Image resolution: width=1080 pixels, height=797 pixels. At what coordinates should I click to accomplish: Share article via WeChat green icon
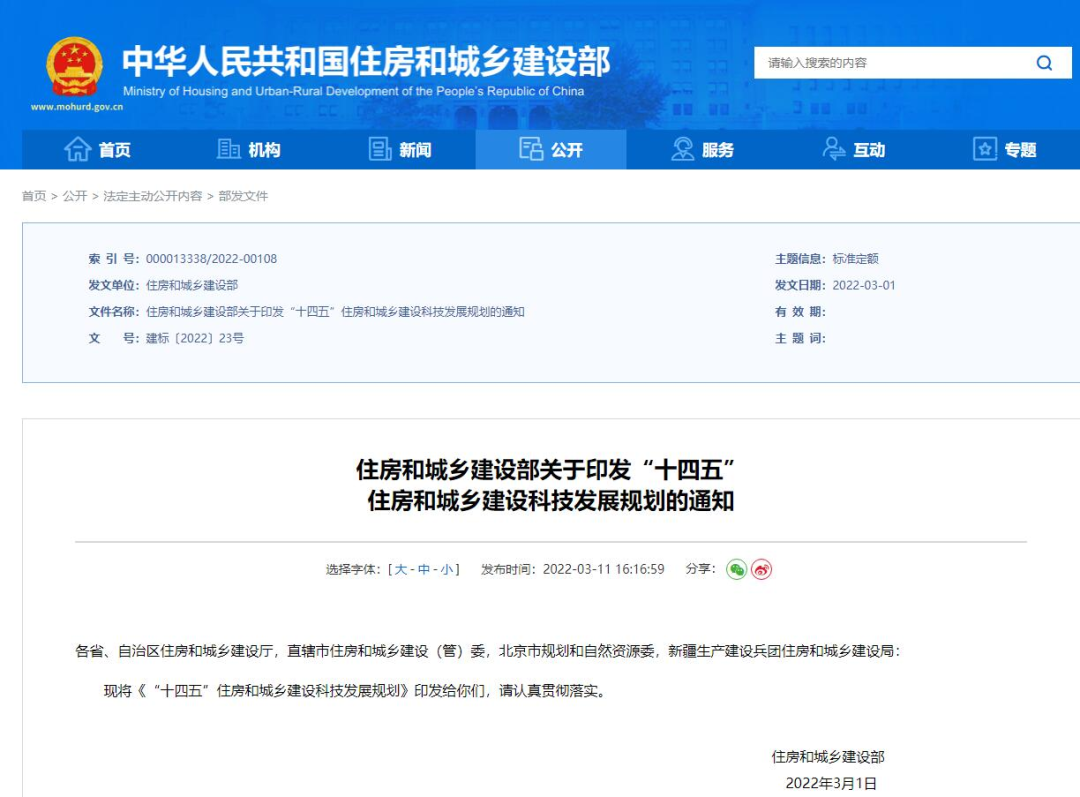737,569
